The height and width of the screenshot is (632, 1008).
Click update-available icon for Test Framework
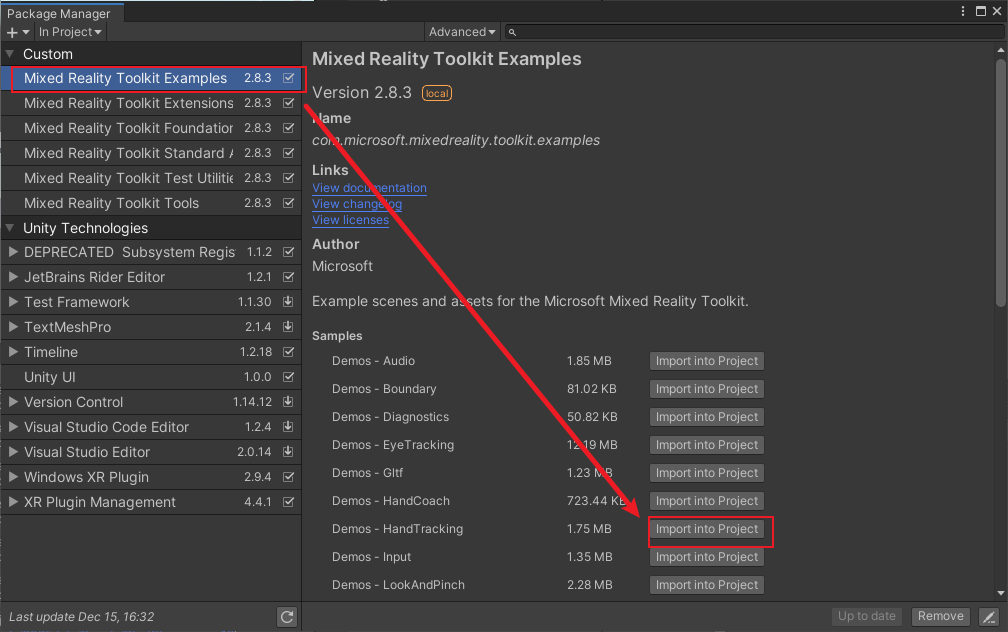point(289,302)
